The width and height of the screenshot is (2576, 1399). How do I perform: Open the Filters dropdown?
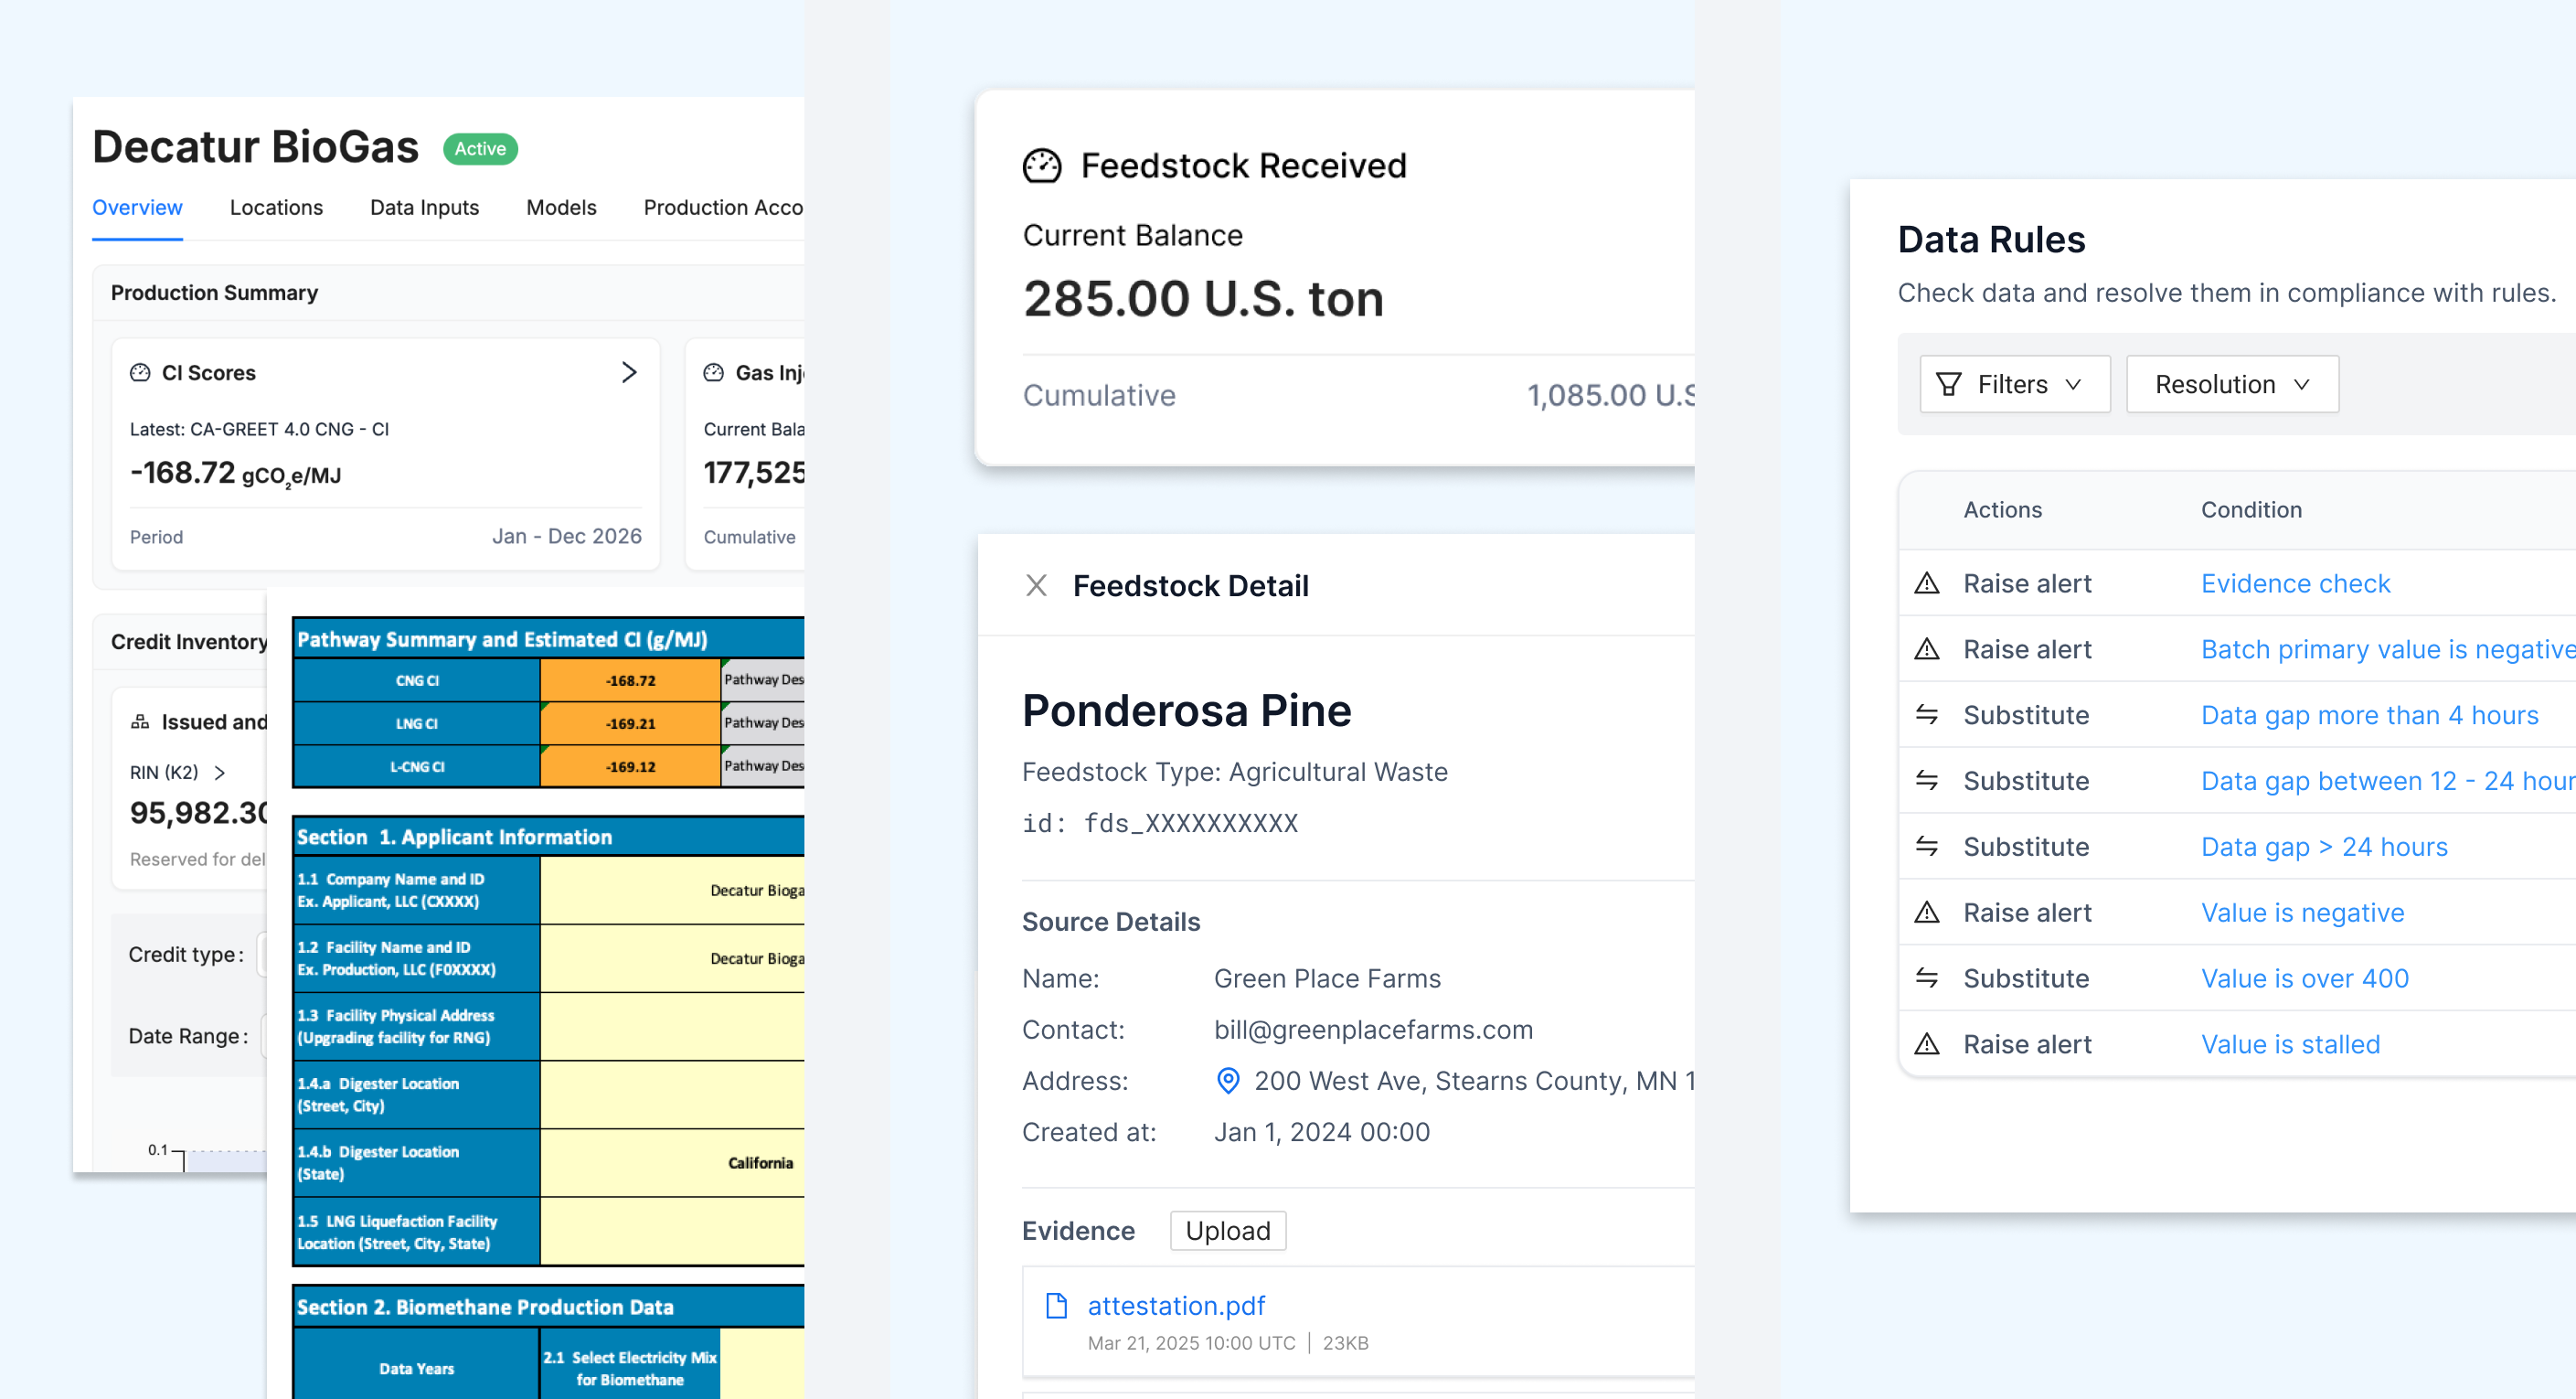(2014, 384)
